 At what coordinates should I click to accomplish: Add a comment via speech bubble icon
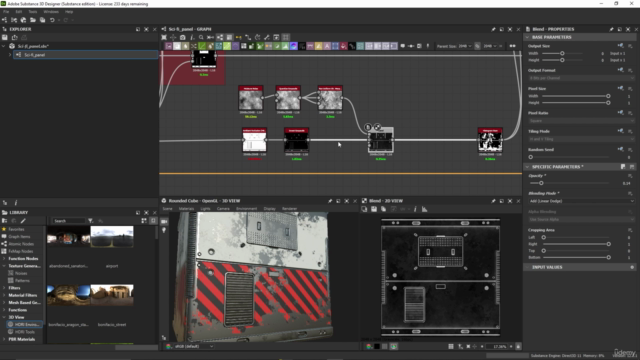402,46
